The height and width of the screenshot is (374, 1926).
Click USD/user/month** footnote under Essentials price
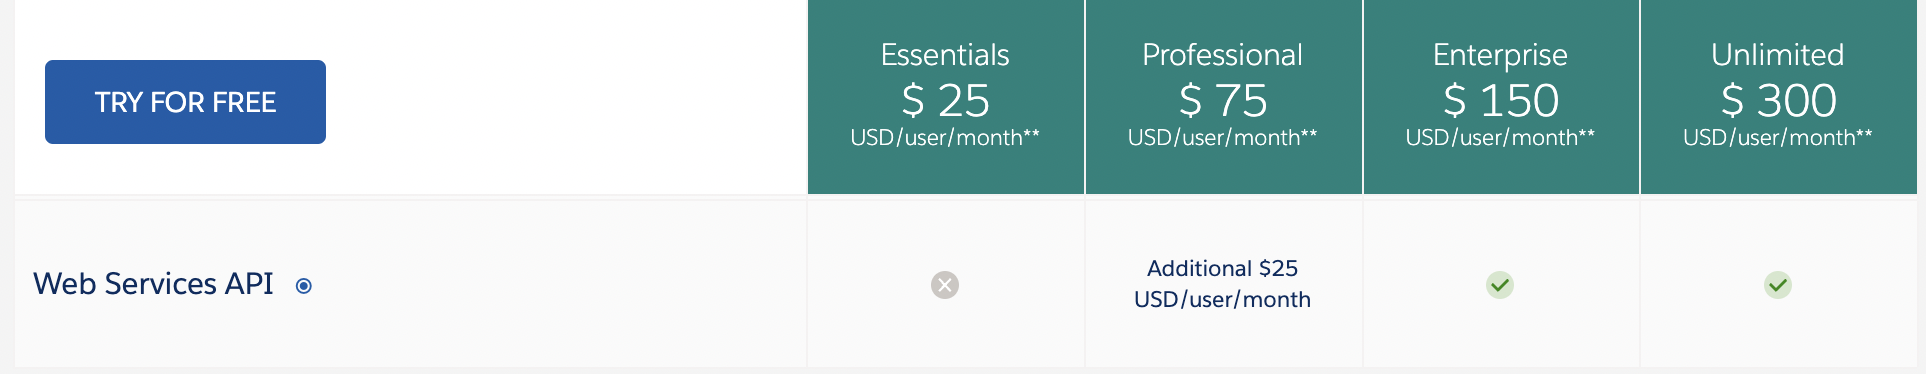[945, 138]
